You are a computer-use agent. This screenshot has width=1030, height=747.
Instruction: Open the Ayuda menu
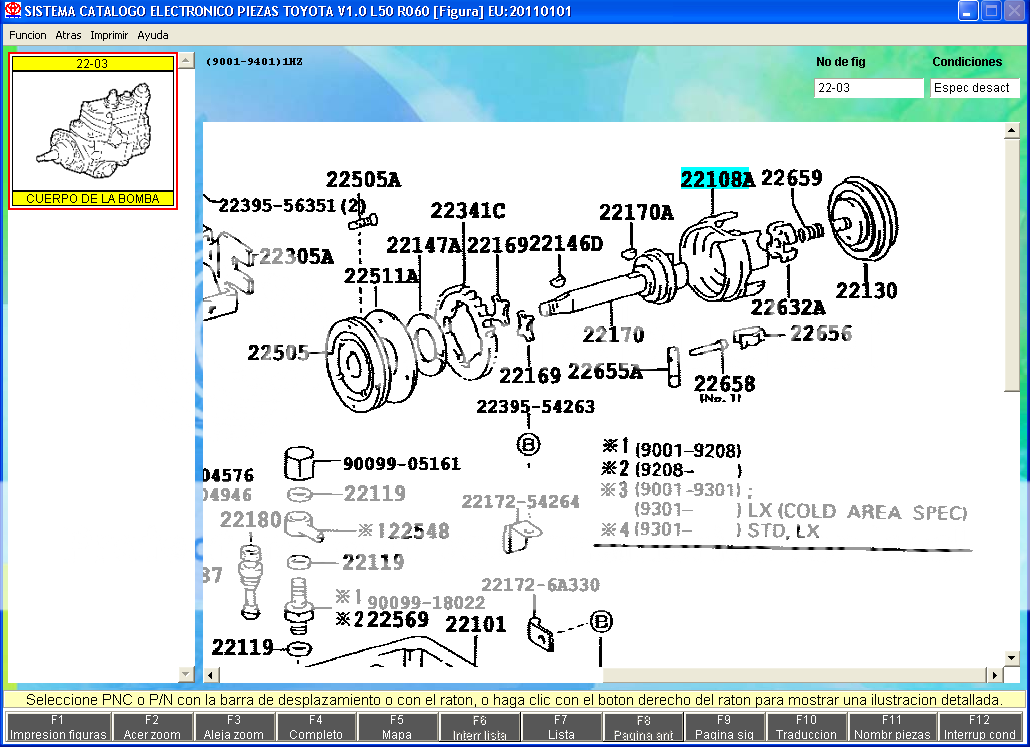[153, 35]
